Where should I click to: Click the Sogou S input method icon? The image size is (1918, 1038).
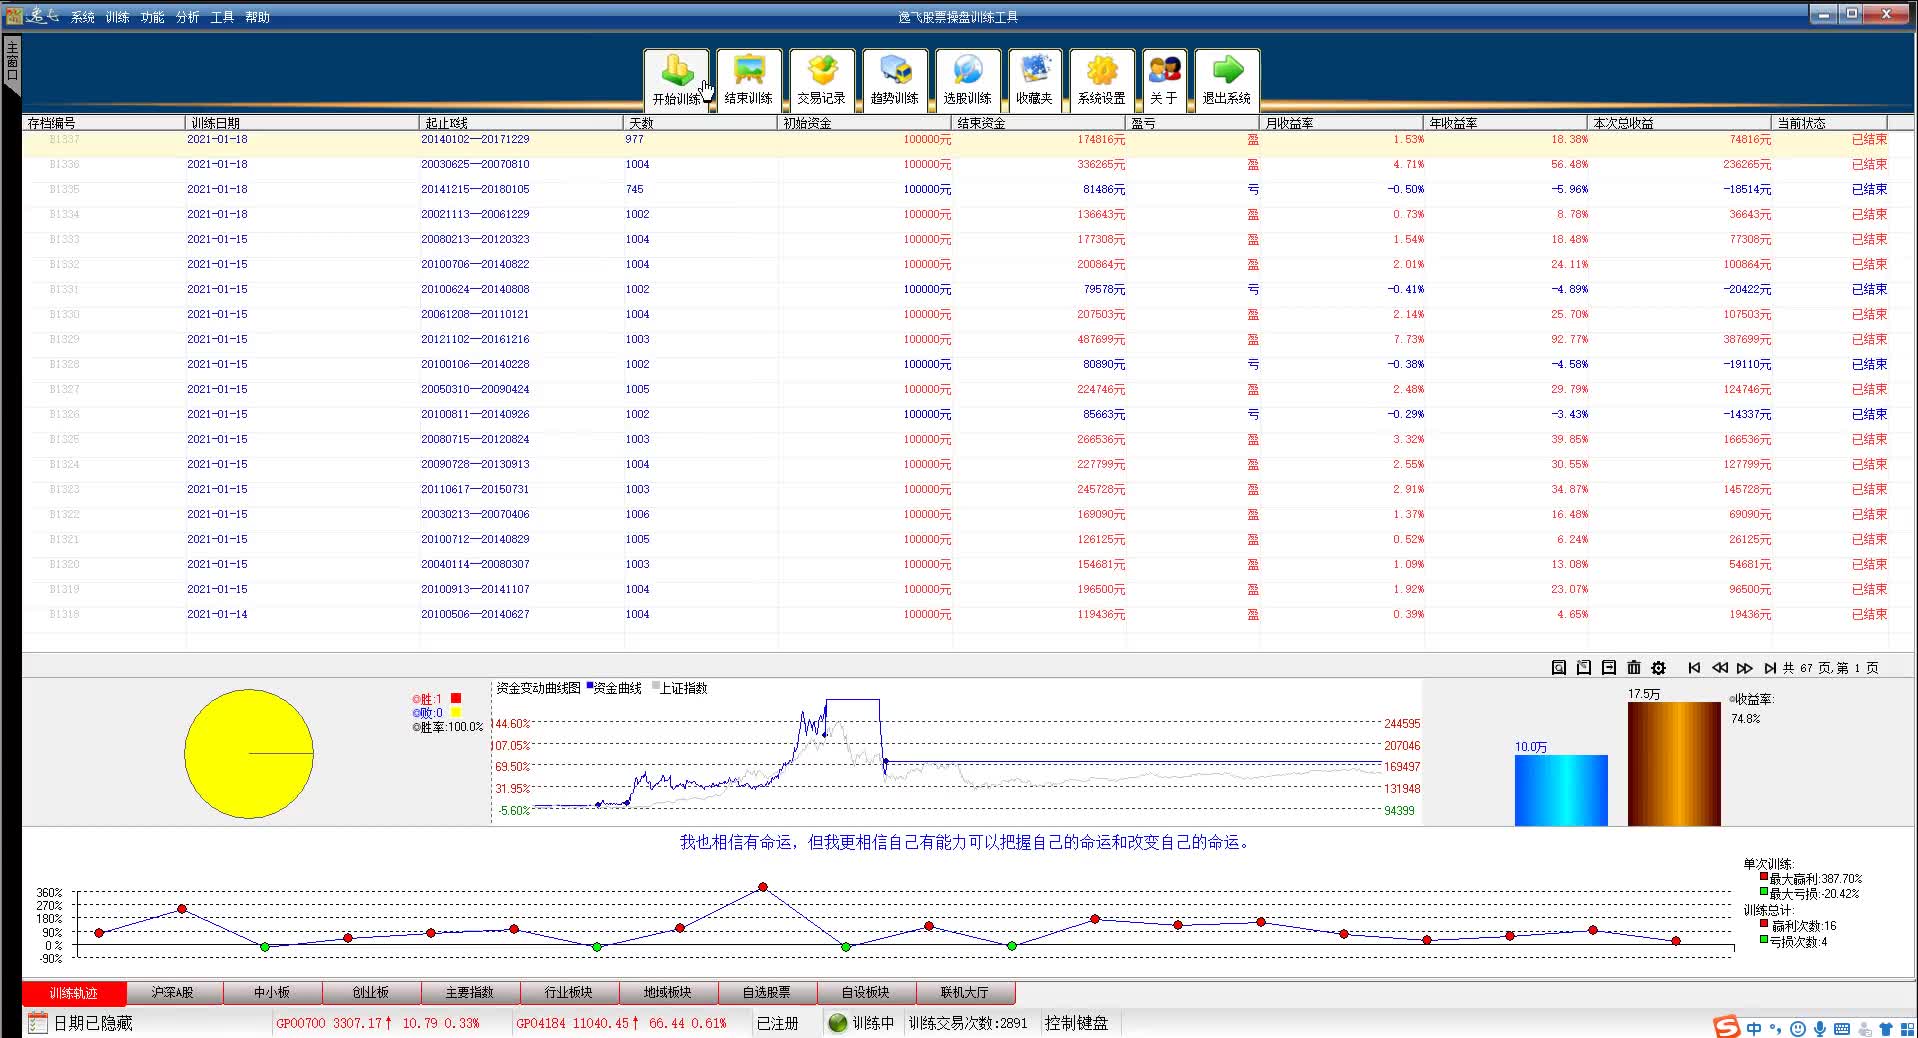click(x=1726, y=1027)
